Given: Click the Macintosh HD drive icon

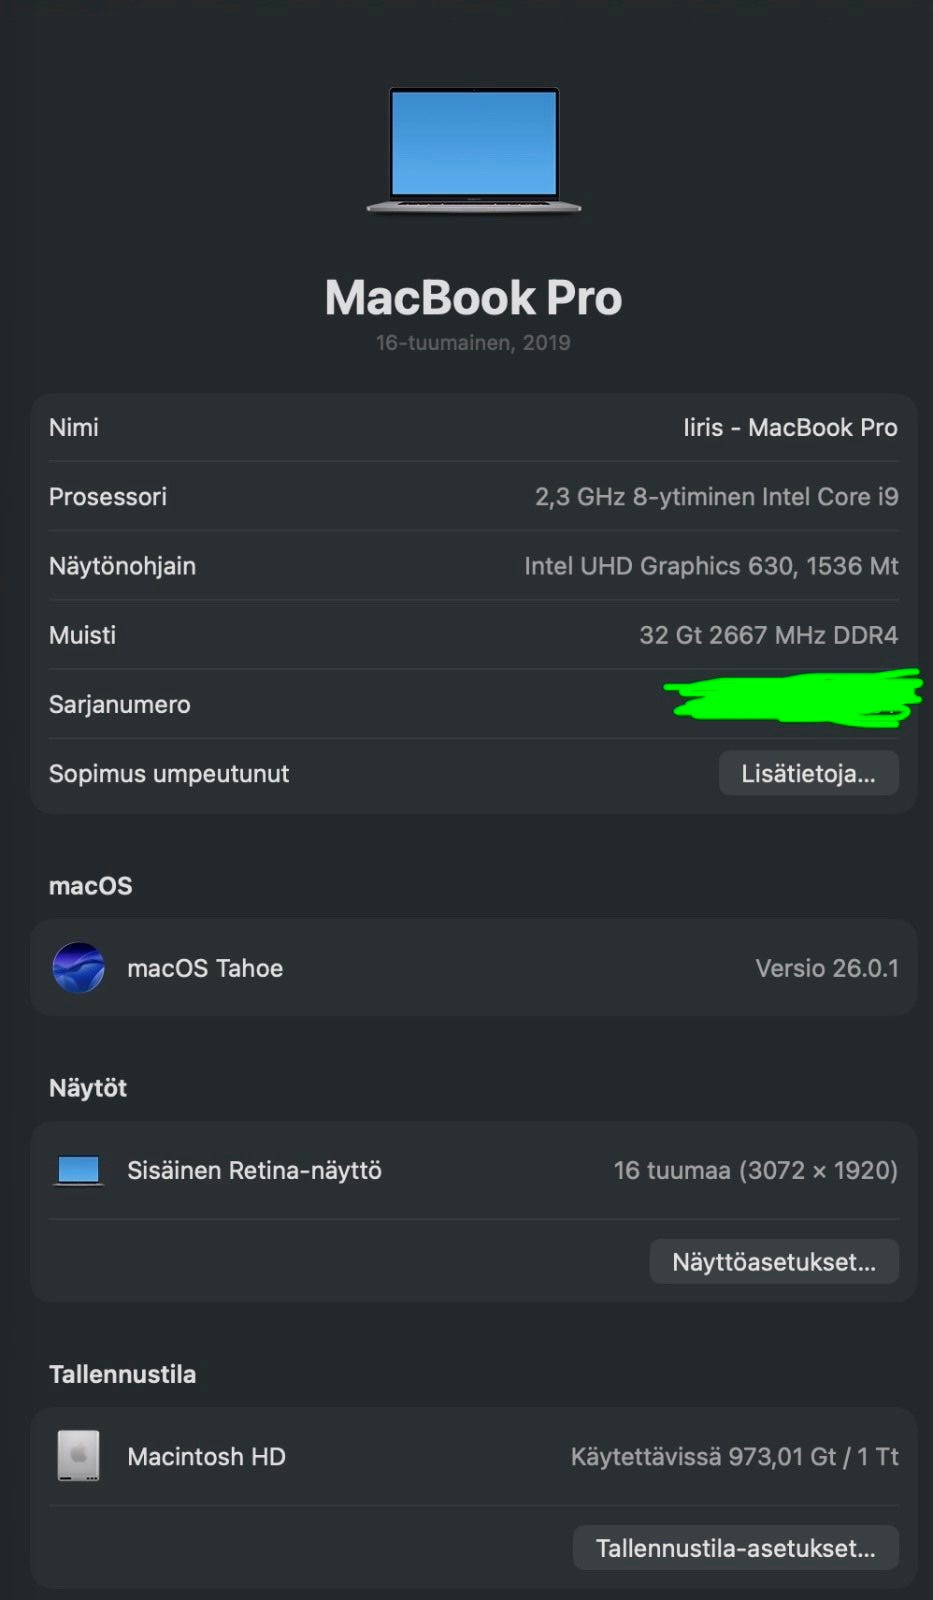Looking at the screenshot, I should (x=78, y=1456).
